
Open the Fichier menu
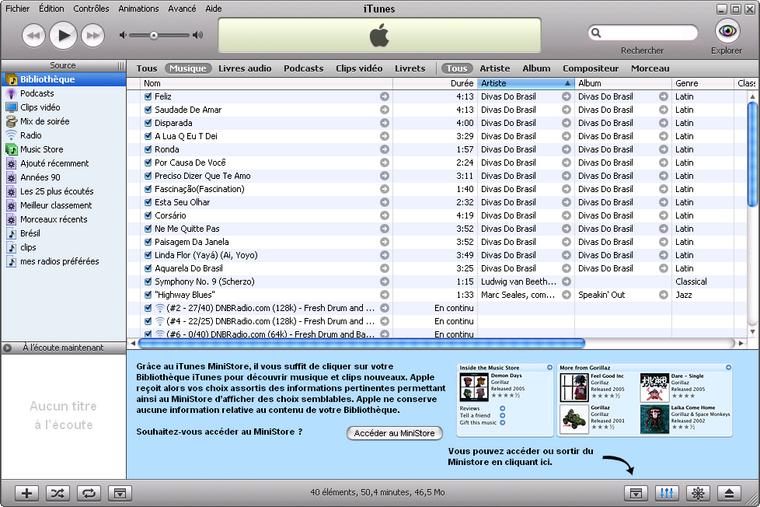(x=17, y=9)
